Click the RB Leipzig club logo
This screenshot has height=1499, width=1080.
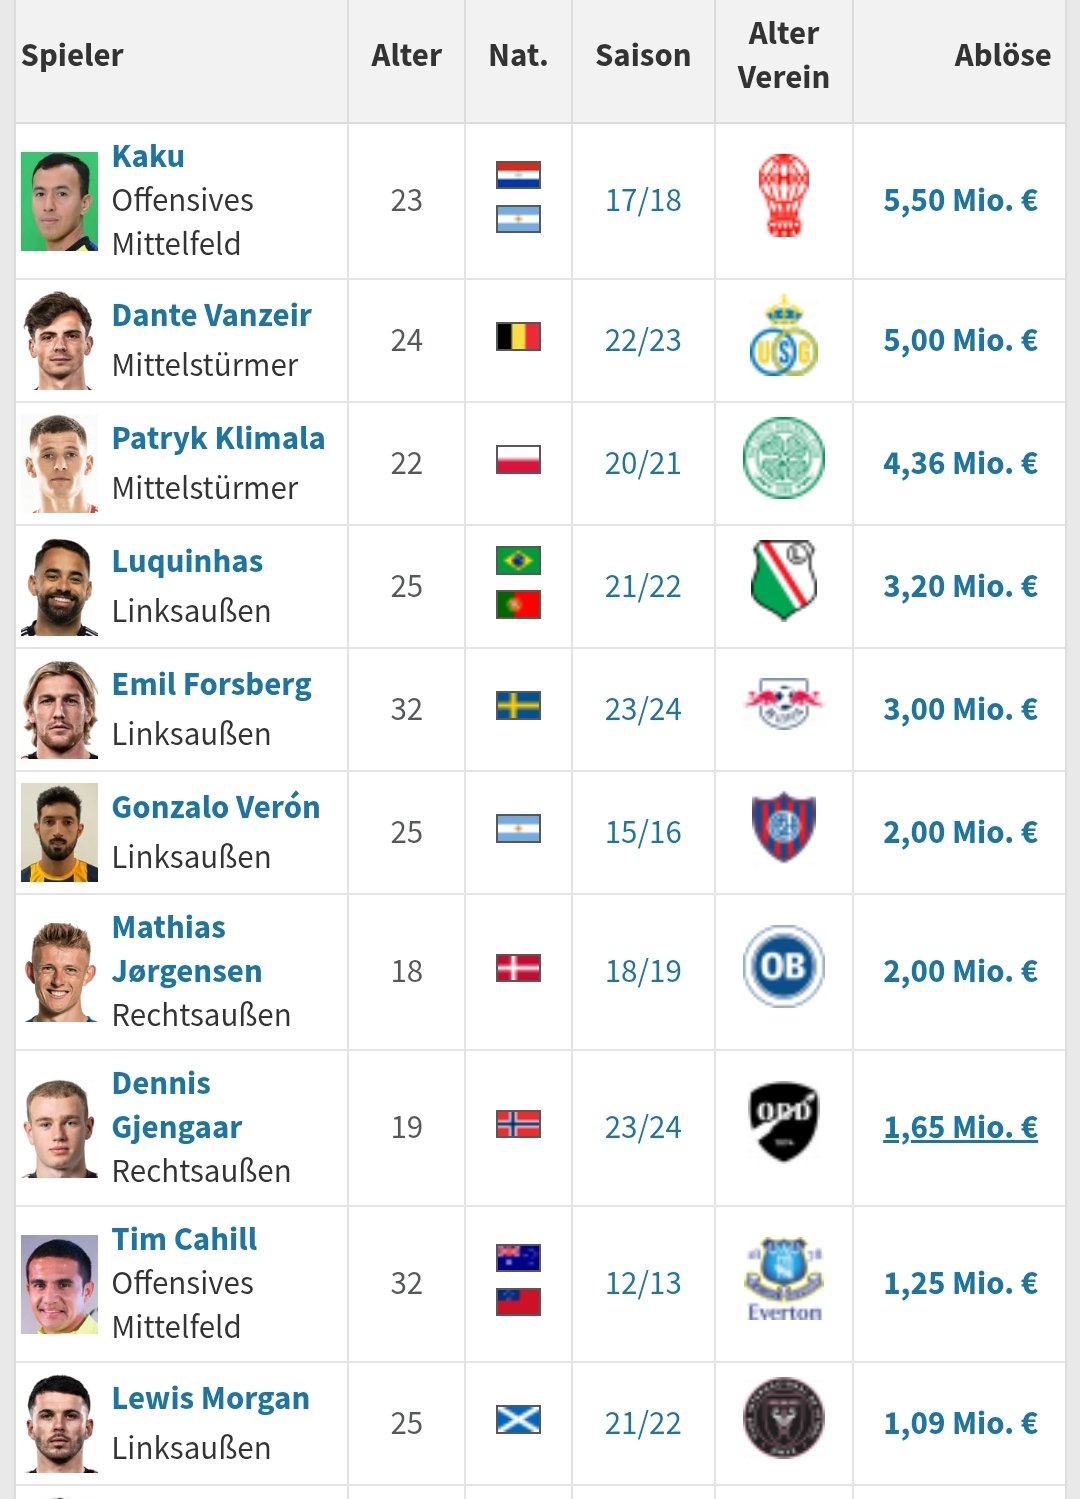click(783, 704)
